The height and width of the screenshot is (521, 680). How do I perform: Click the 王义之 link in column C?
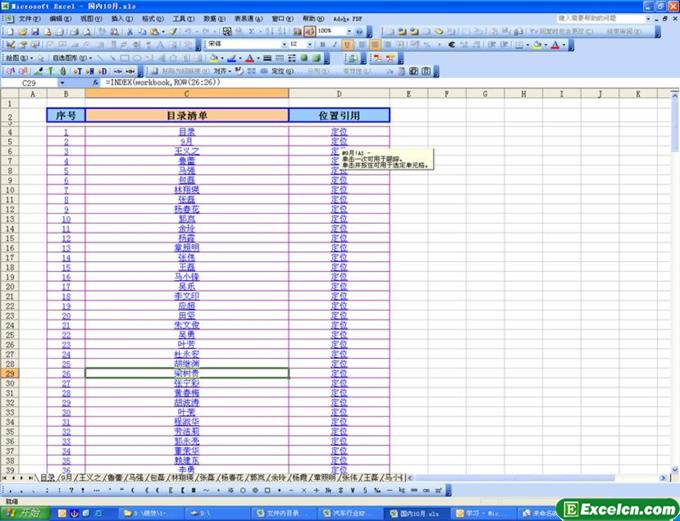click(187, 151)
